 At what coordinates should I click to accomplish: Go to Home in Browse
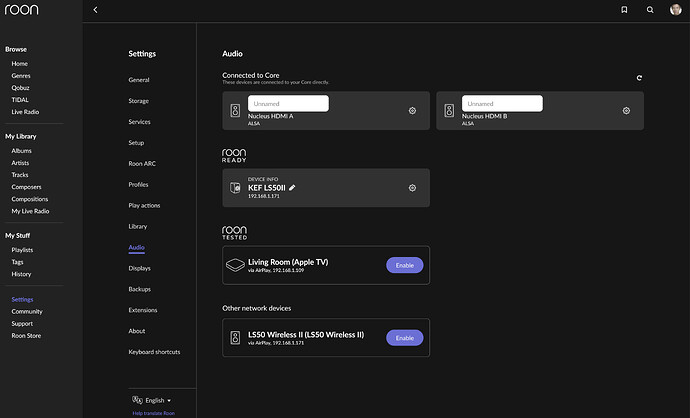[x=19, y=64]
